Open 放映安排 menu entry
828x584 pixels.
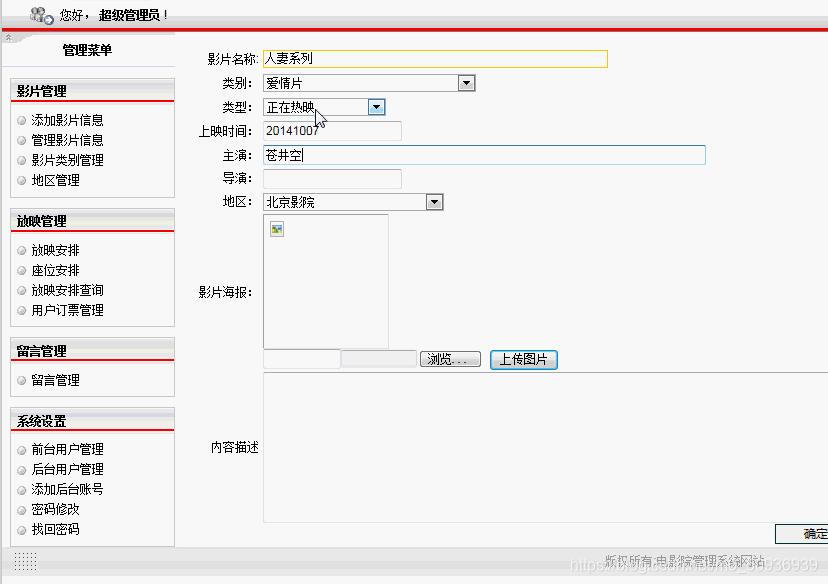pyautogui.click(x=55, y=250)
